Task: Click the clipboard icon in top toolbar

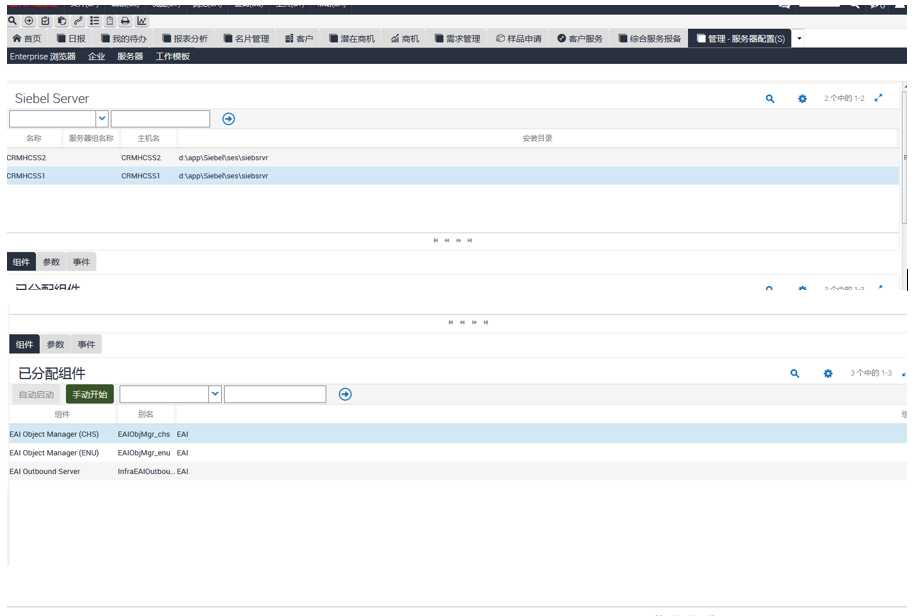Action: (x=110, y=21)
